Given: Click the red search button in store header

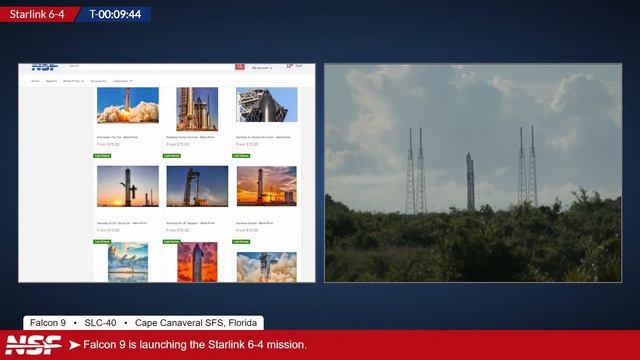Looking at the screenshot, I should (240, 66).
